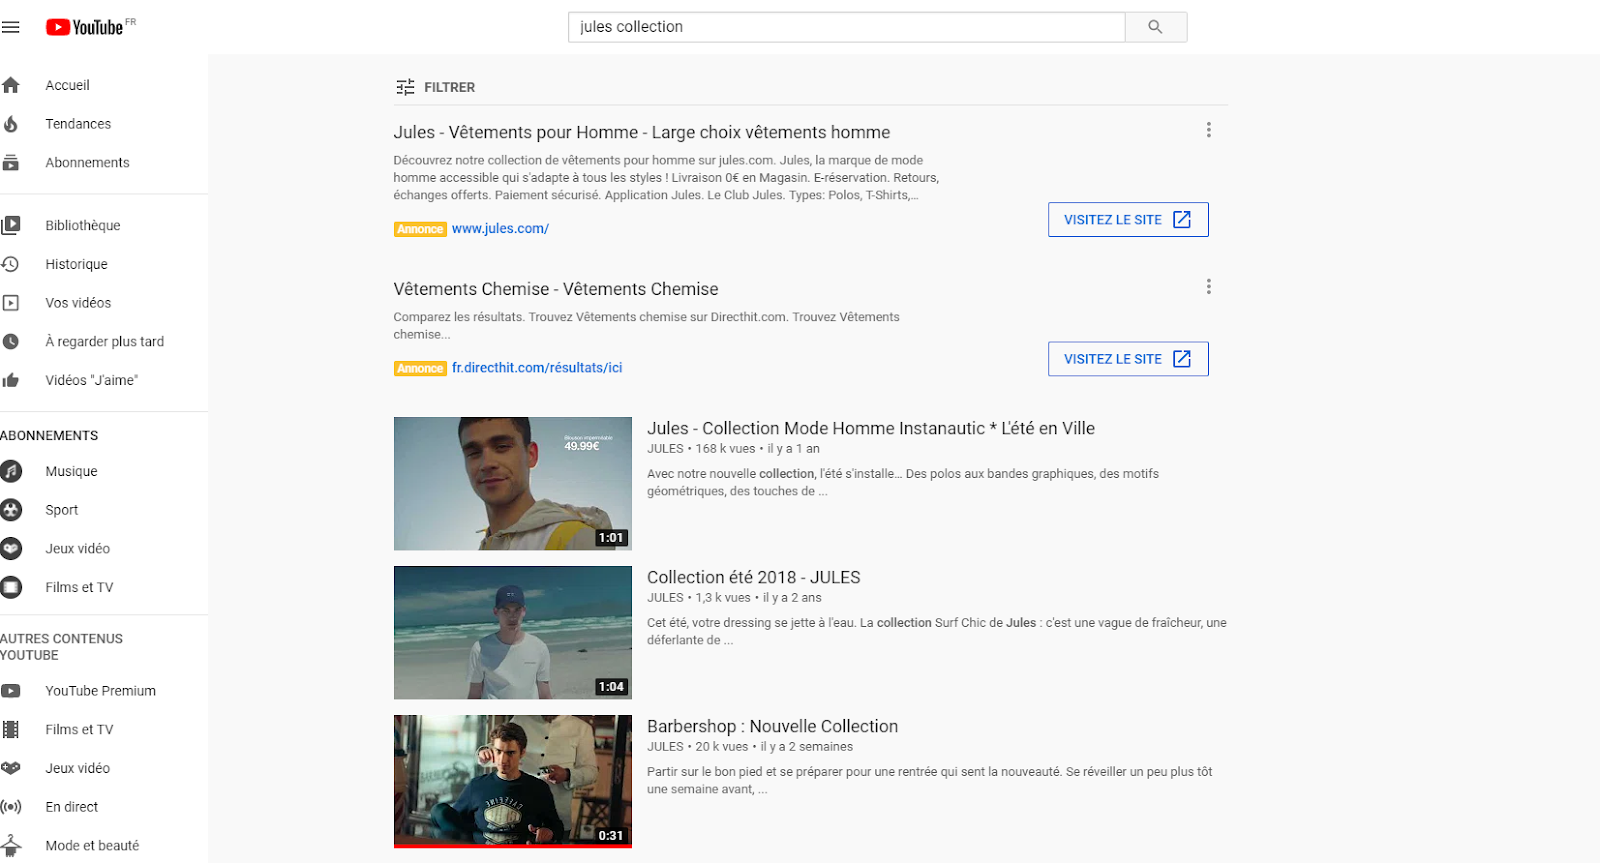
Task: Click the Visitez le site button for directhit
Action: click(x=1128, y=359)
